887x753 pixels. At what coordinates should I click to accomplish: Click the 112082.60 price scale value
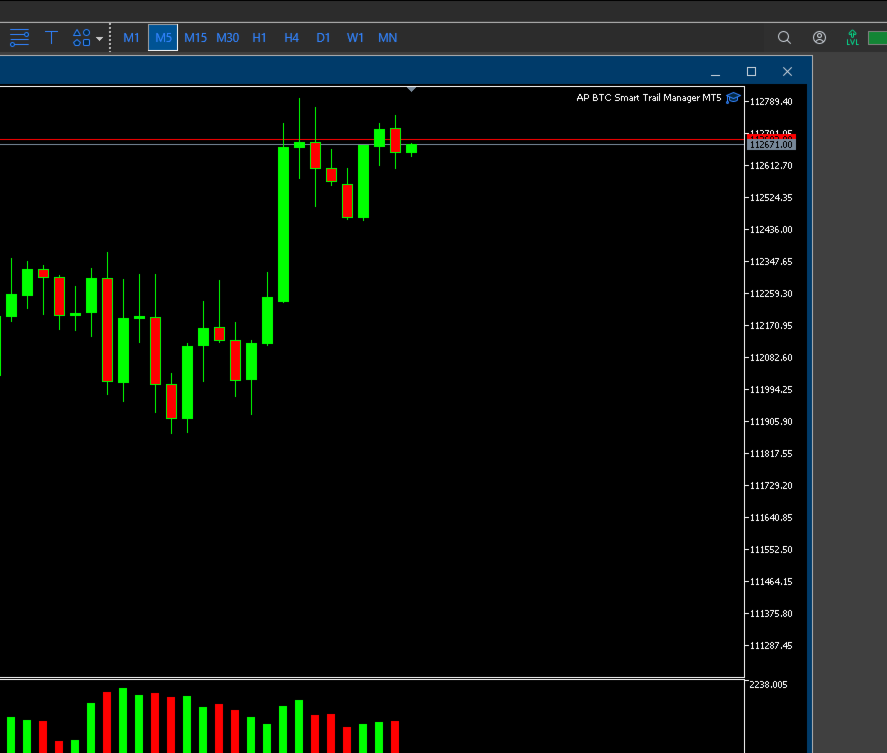771,358
